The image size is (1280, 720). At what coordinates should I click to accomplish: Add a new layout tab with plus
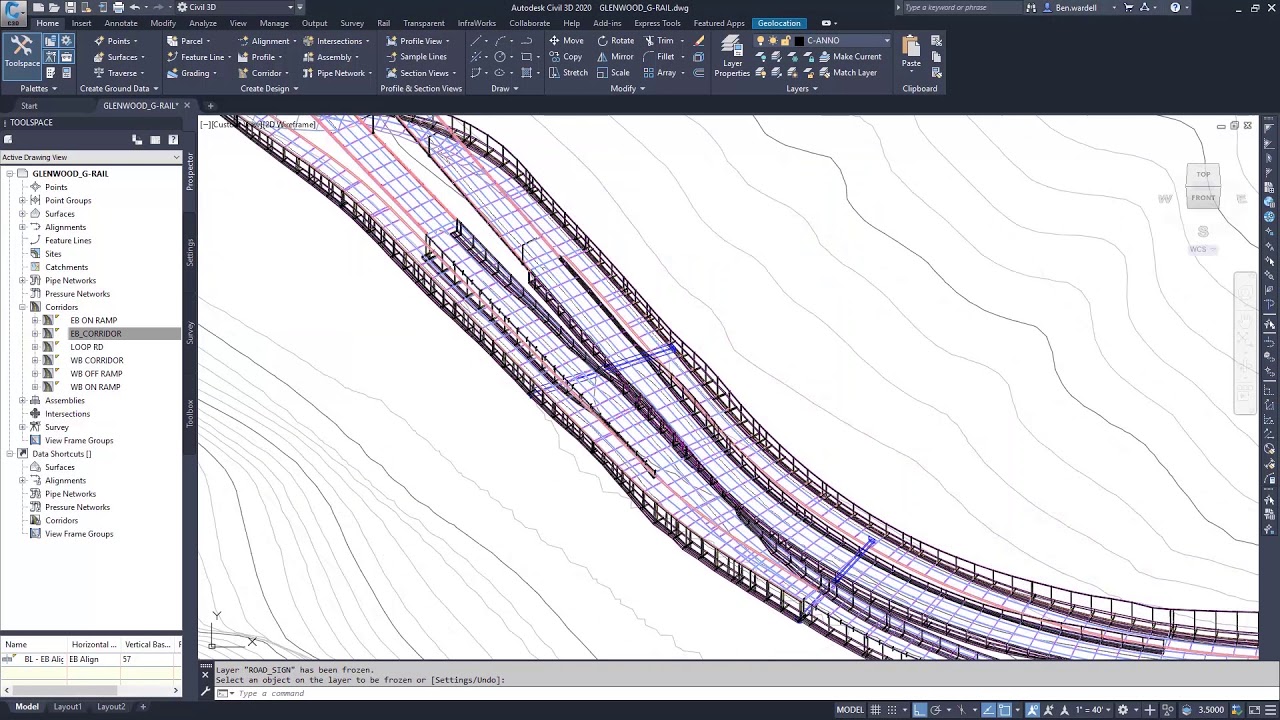[x=142, y=707]
